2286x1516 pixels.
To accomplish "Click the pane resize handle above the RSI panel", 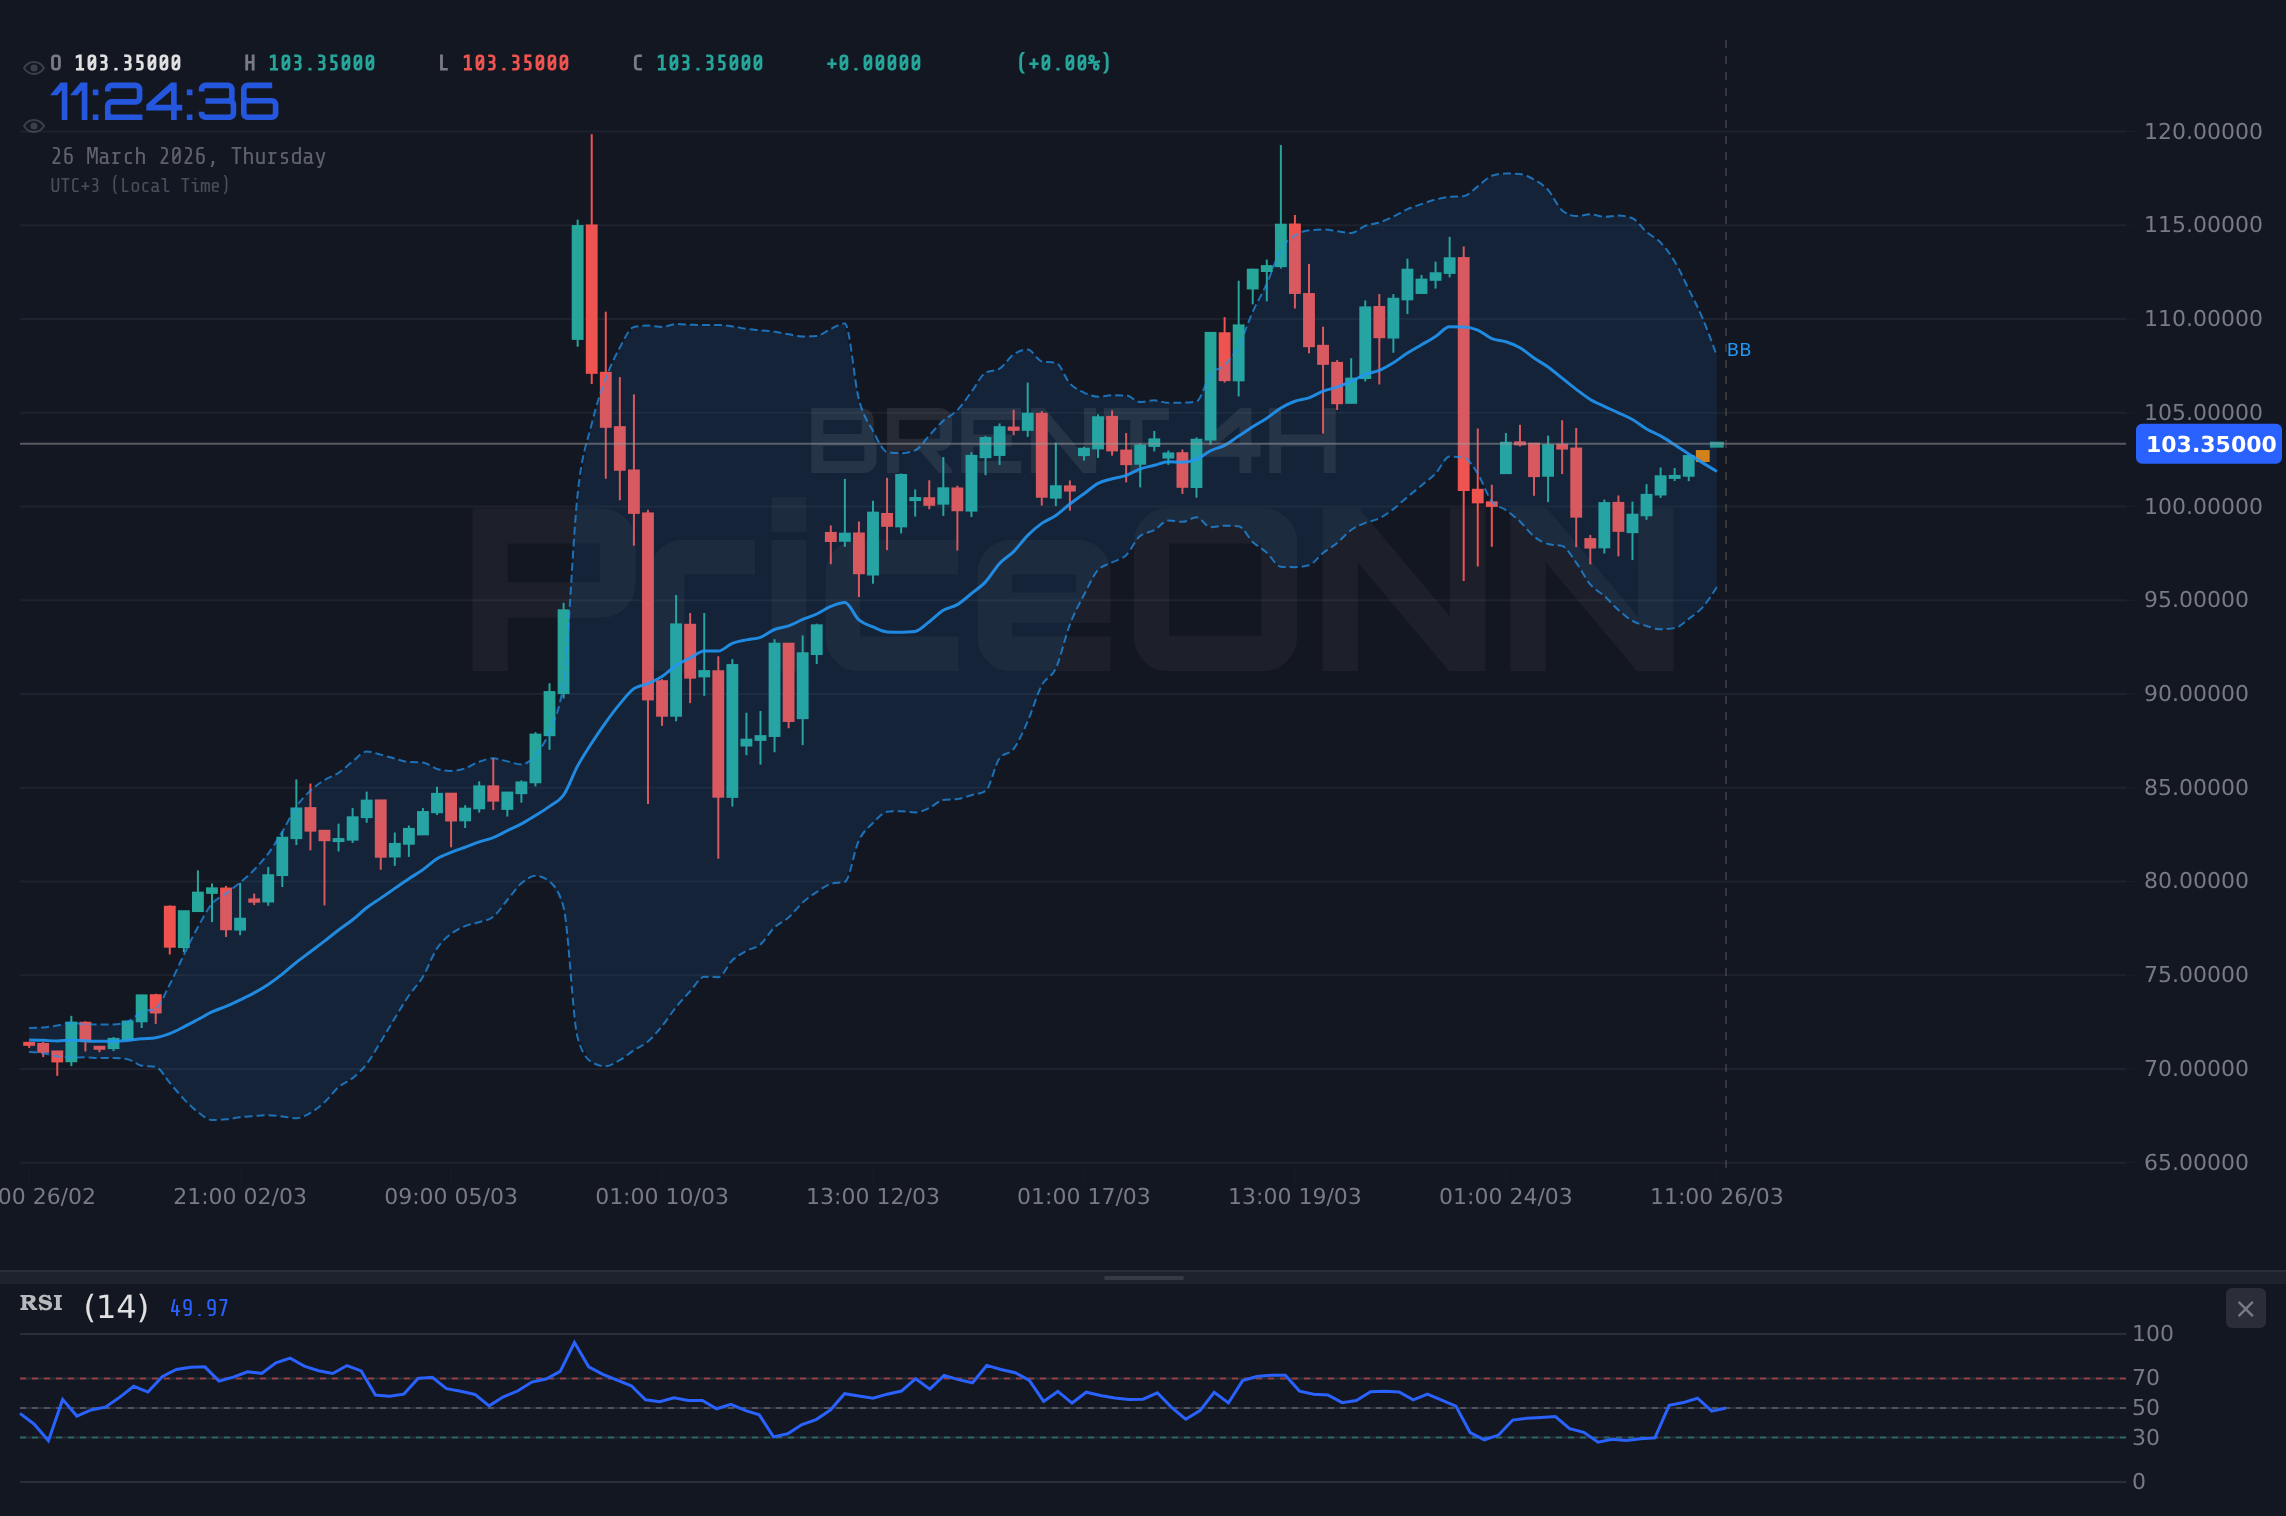I will click(x=1143, y=1277).
